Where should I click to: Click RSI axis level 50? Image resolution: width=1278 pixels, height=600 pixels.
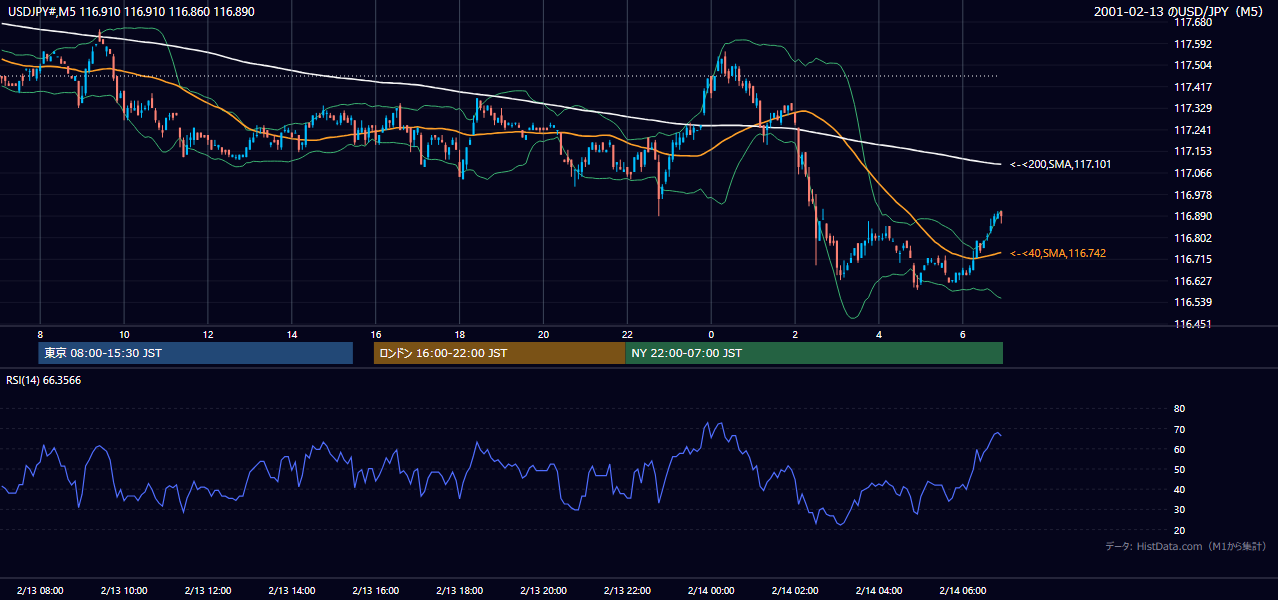(x=1179, y=469)
